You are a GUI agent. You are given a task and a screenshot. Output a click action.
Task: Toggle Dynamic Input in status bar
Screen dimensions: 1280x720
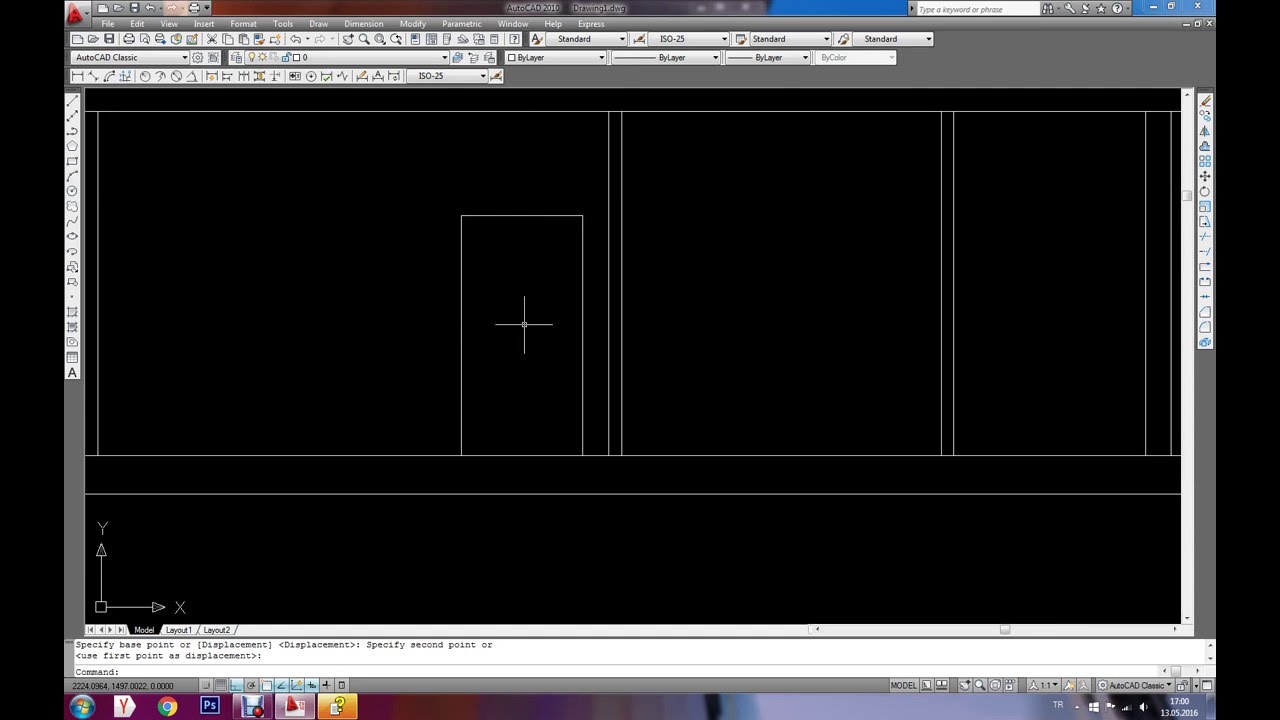click(312, 685)
